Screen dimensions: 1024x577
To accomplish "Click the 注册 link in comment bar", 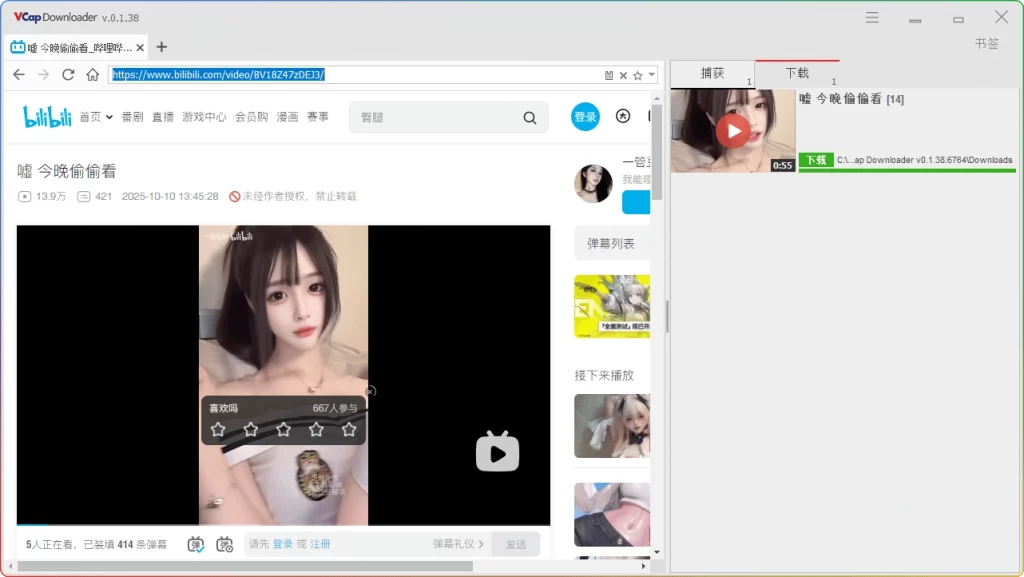I will (318, 543).
